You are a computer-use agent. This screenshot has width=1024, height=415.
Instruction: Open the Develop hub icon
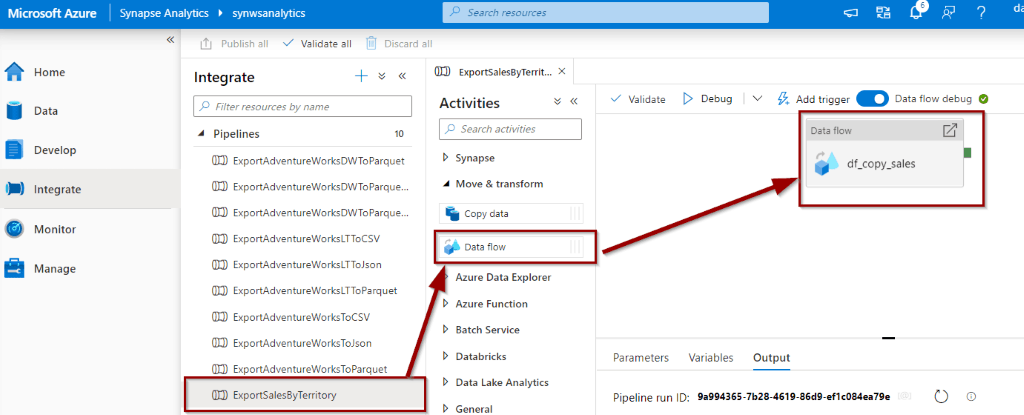click(x=14, y=150)
